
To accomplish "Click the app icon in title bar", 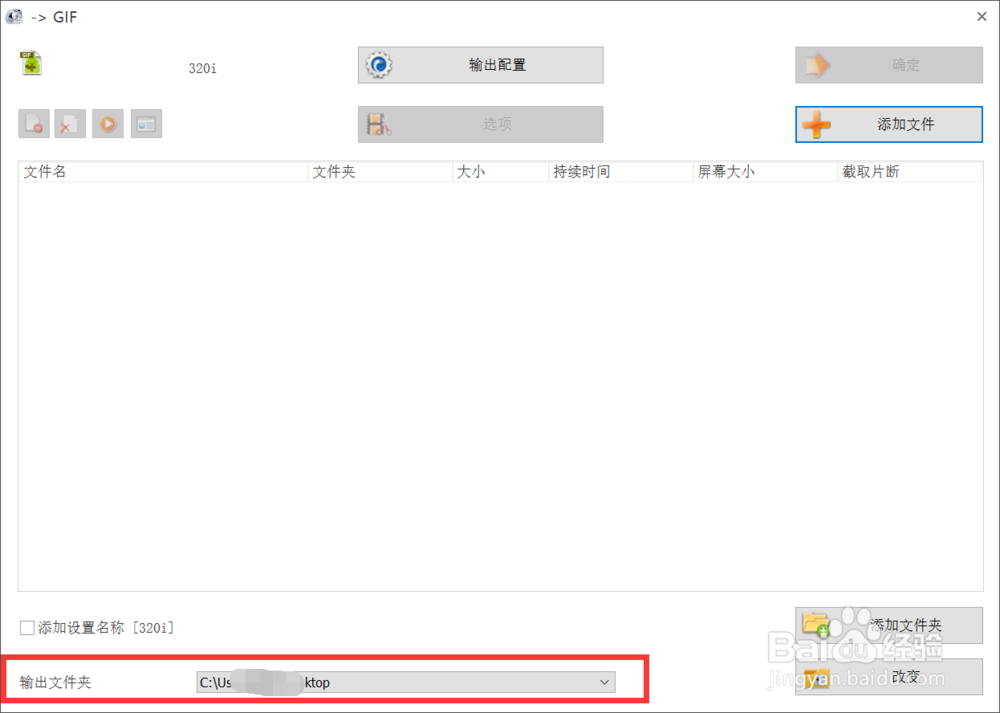I will tap(15, 16).
